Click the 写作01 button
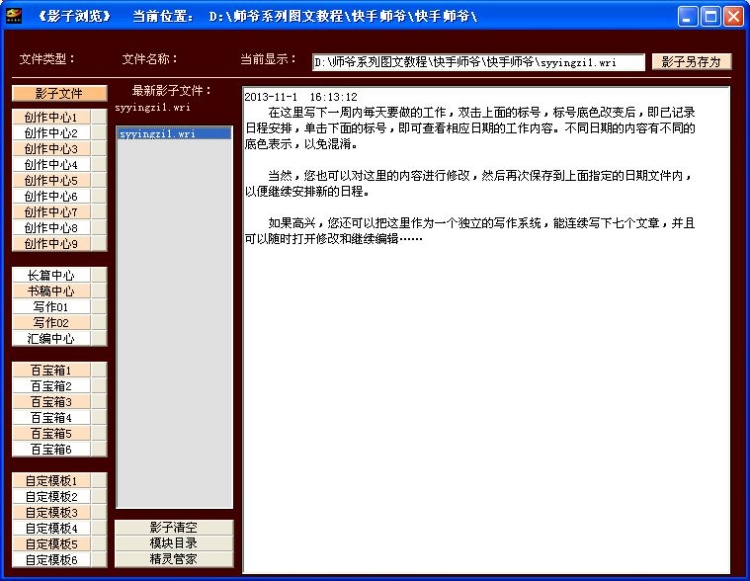The width and height of the screenshot is (750, 581). tap(51, 307)
